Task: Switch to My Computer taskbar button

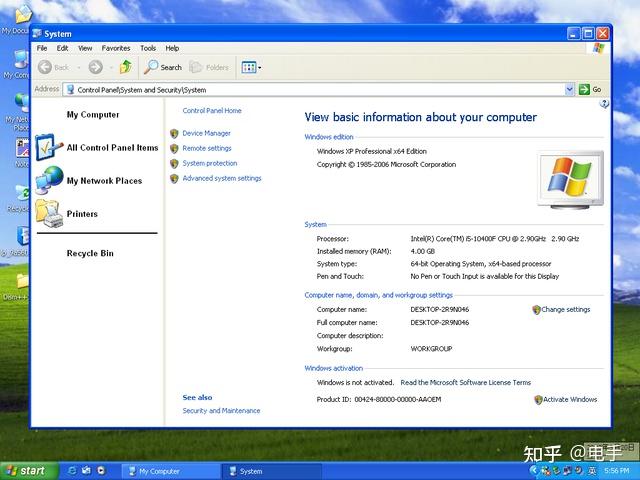Action: coord(171,471)
